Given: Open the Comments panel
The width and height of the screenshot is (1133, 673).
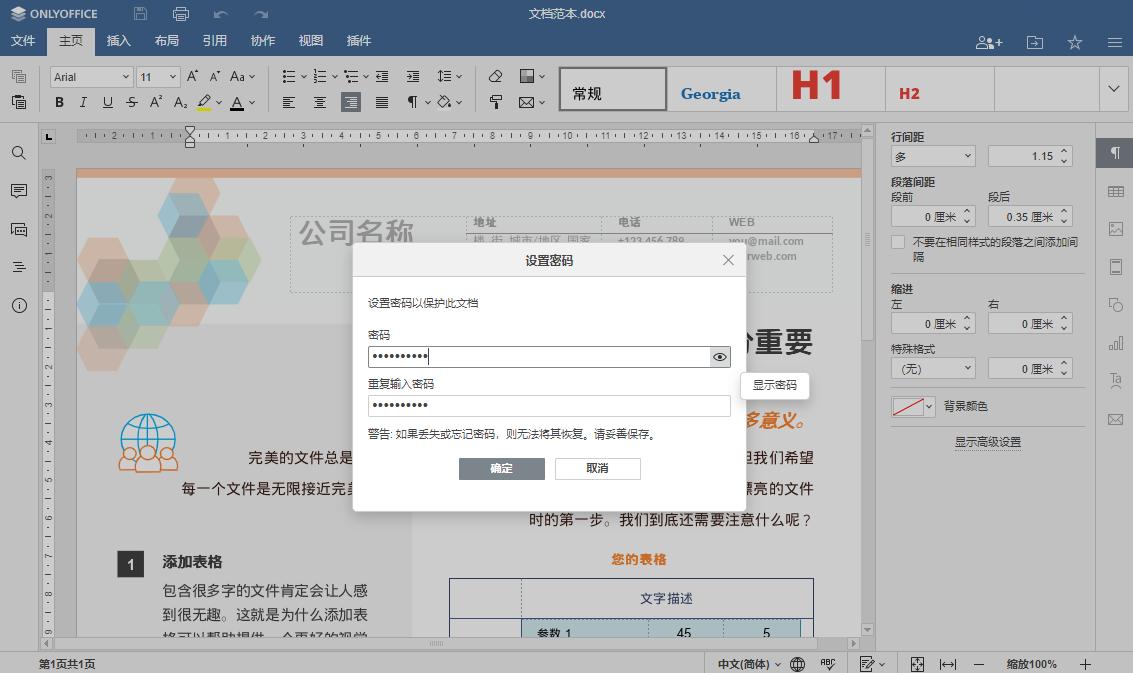Looking at the screenshot, I should [x=19, y=190].
